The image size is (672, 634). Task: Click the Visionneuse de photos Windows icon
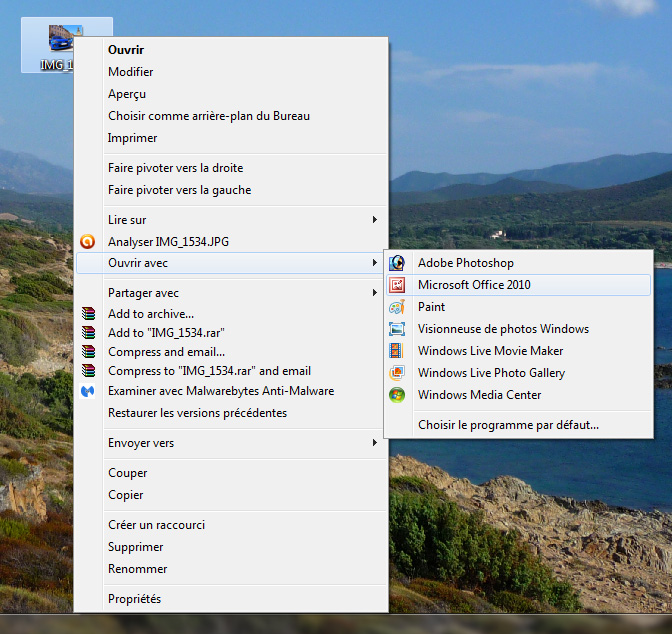click(x=397, y=329)
